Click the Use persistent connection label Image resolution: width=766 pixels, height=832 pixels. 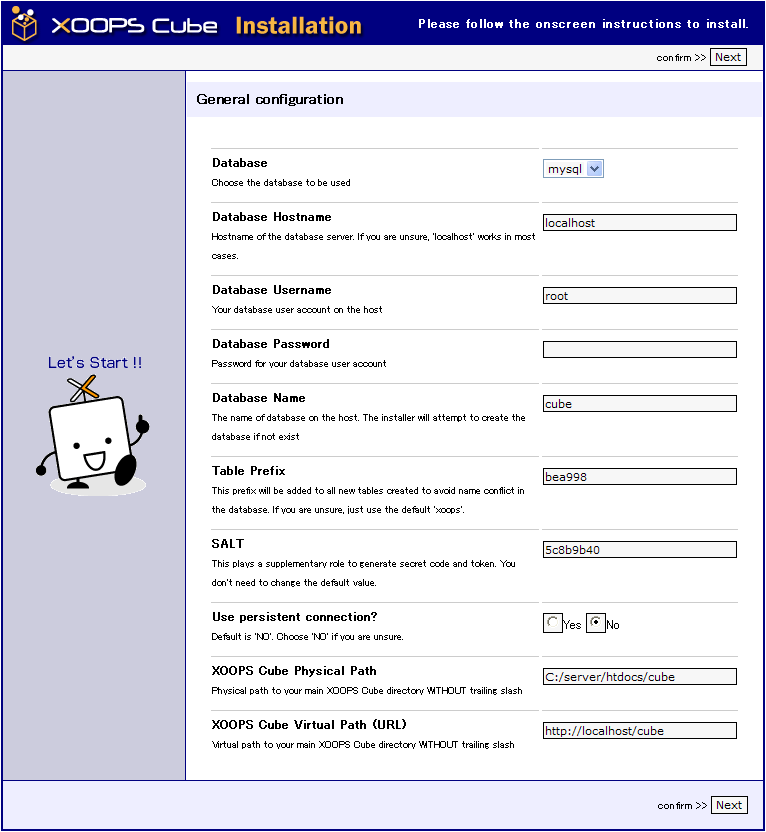point(294,617)
